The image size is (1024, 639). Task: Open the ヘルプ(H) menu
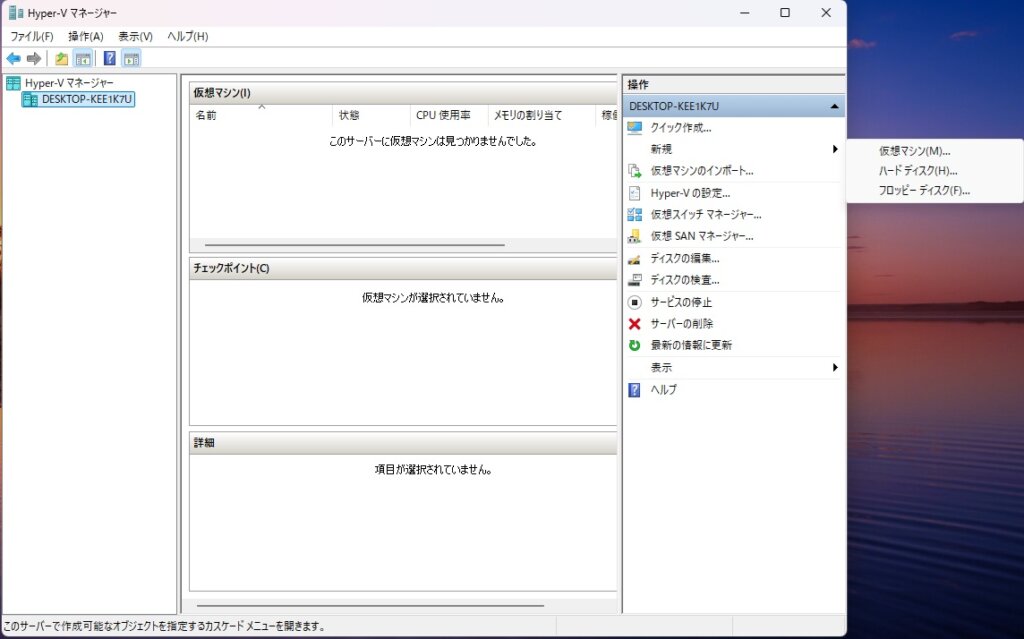click(187, 37)
